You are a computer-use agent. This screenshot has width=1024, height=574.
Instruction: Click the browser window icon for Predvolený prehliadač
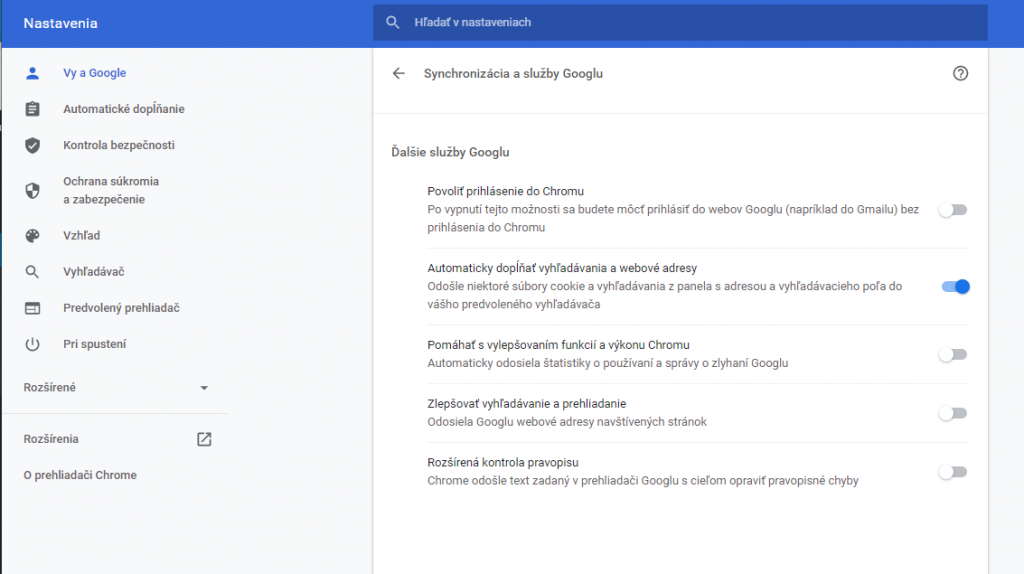[x=32, y=308]
